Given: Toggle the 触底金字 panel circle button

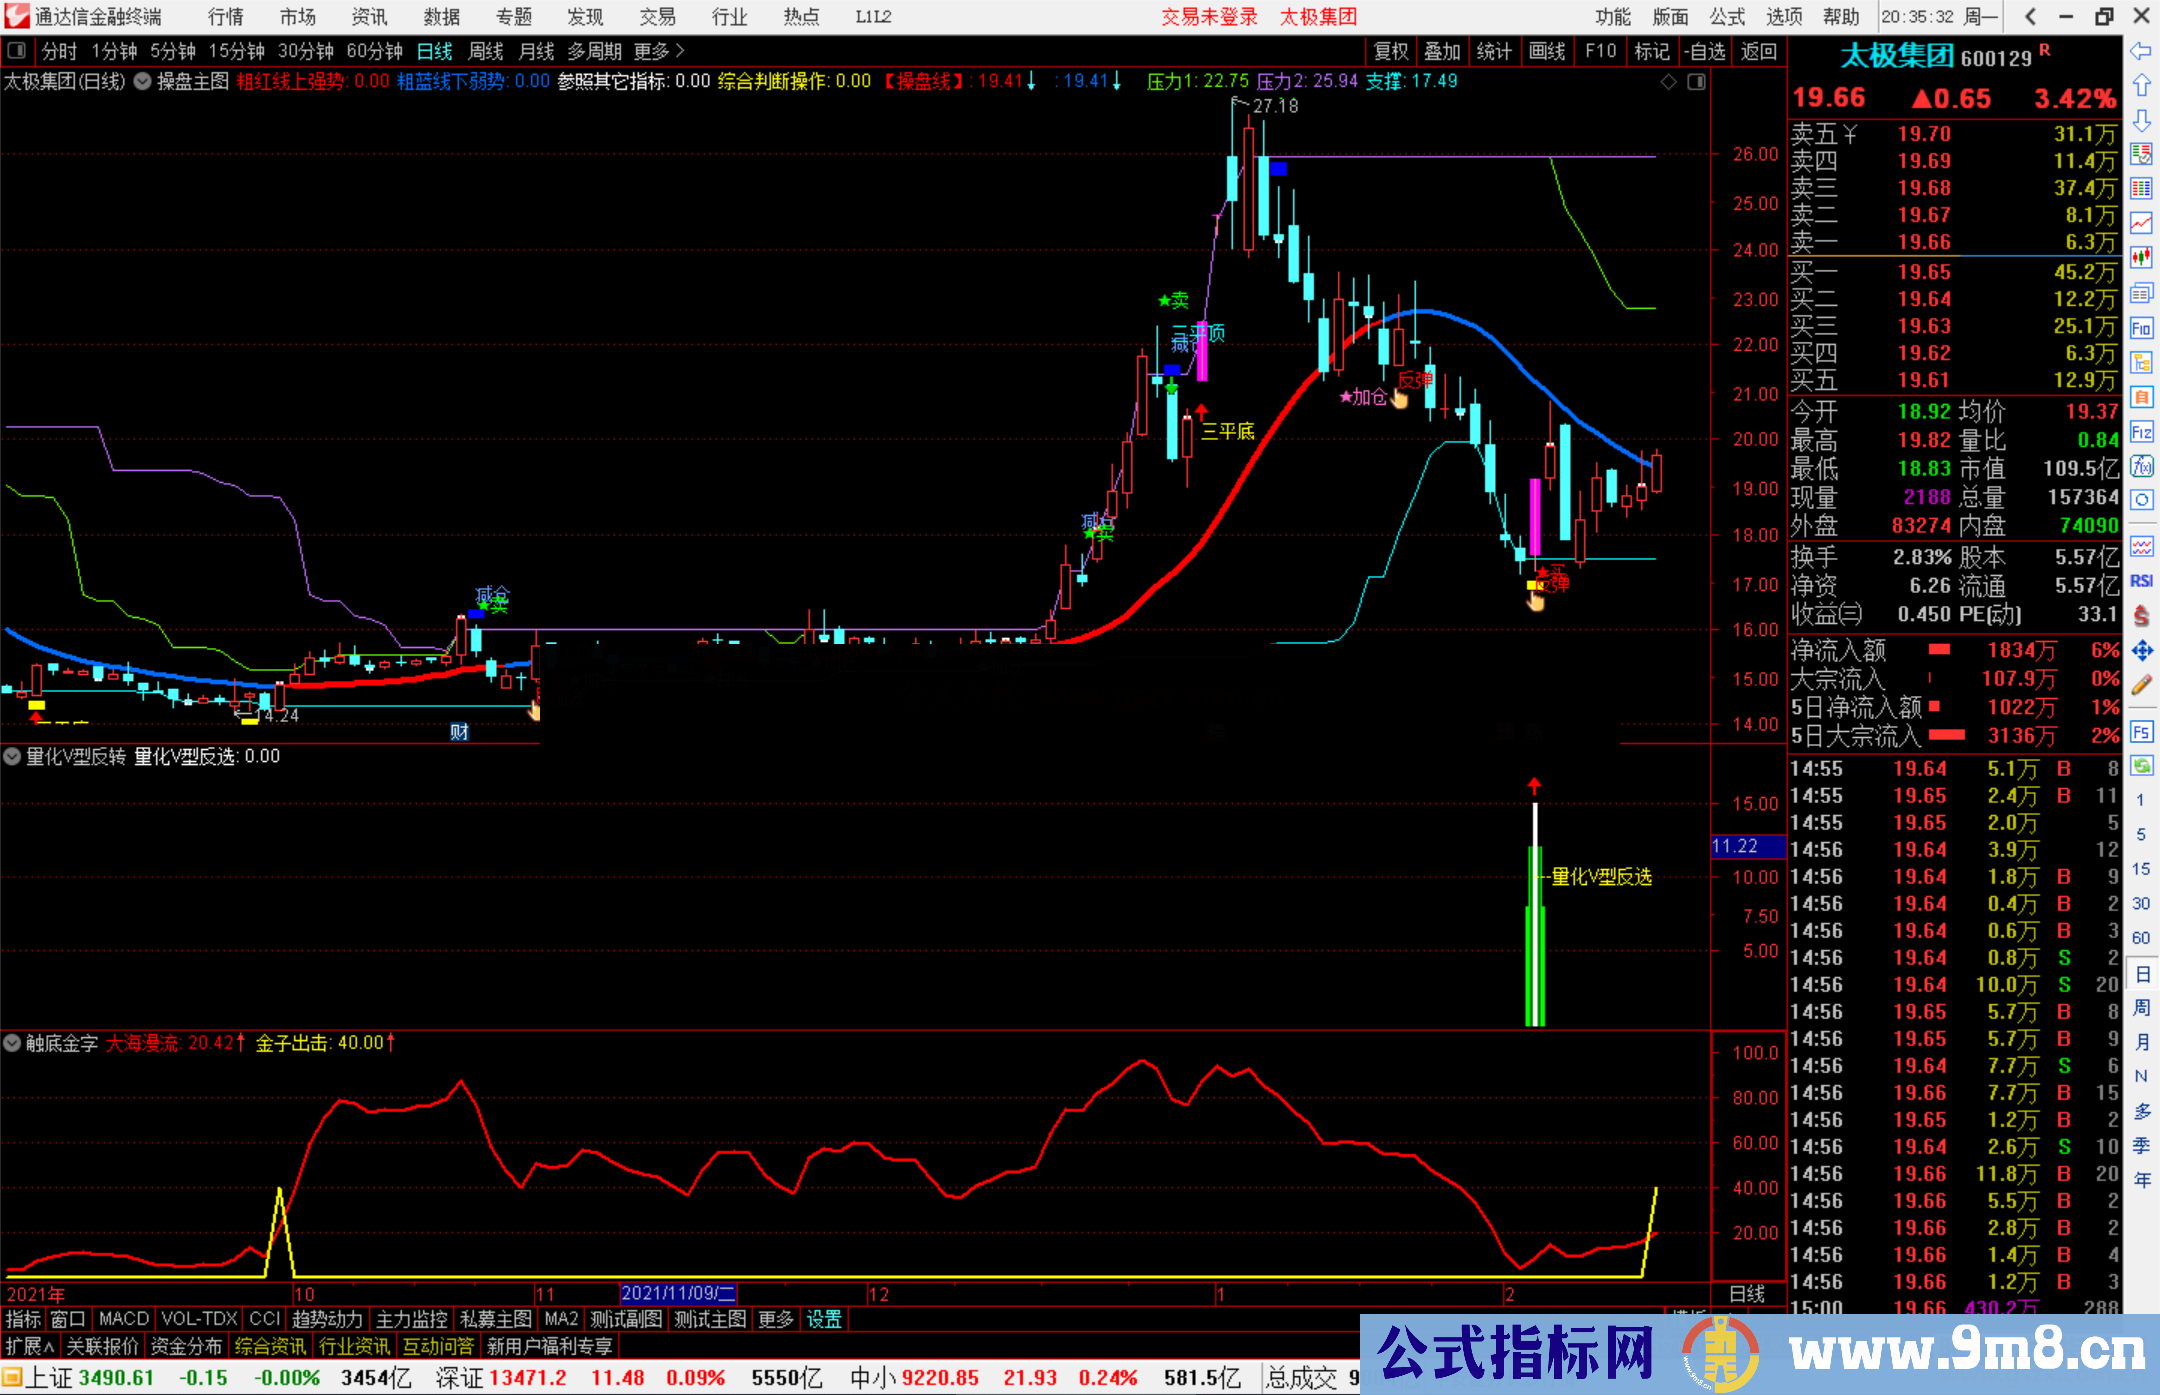Looking at the screenshot, I should click(12, 1043).
